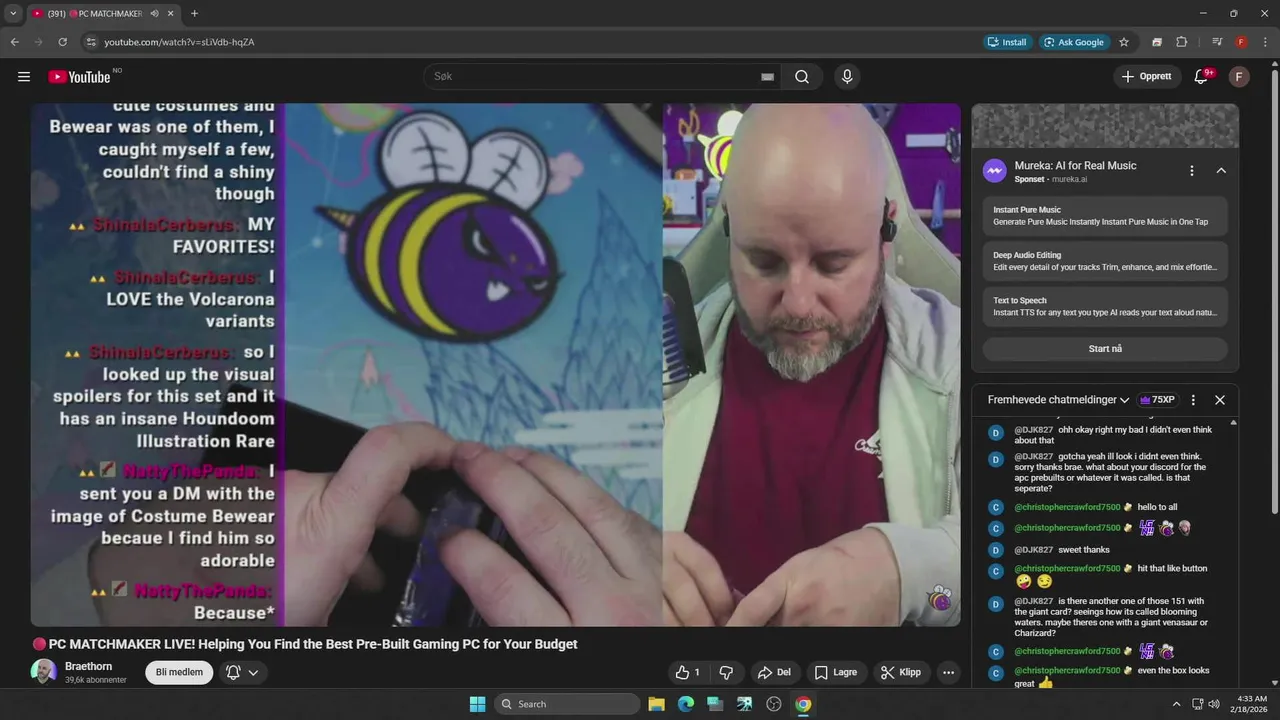Open notification preference bell dropdown for channel
Viewport: 1280px width, 720px height.
point(243,672)
